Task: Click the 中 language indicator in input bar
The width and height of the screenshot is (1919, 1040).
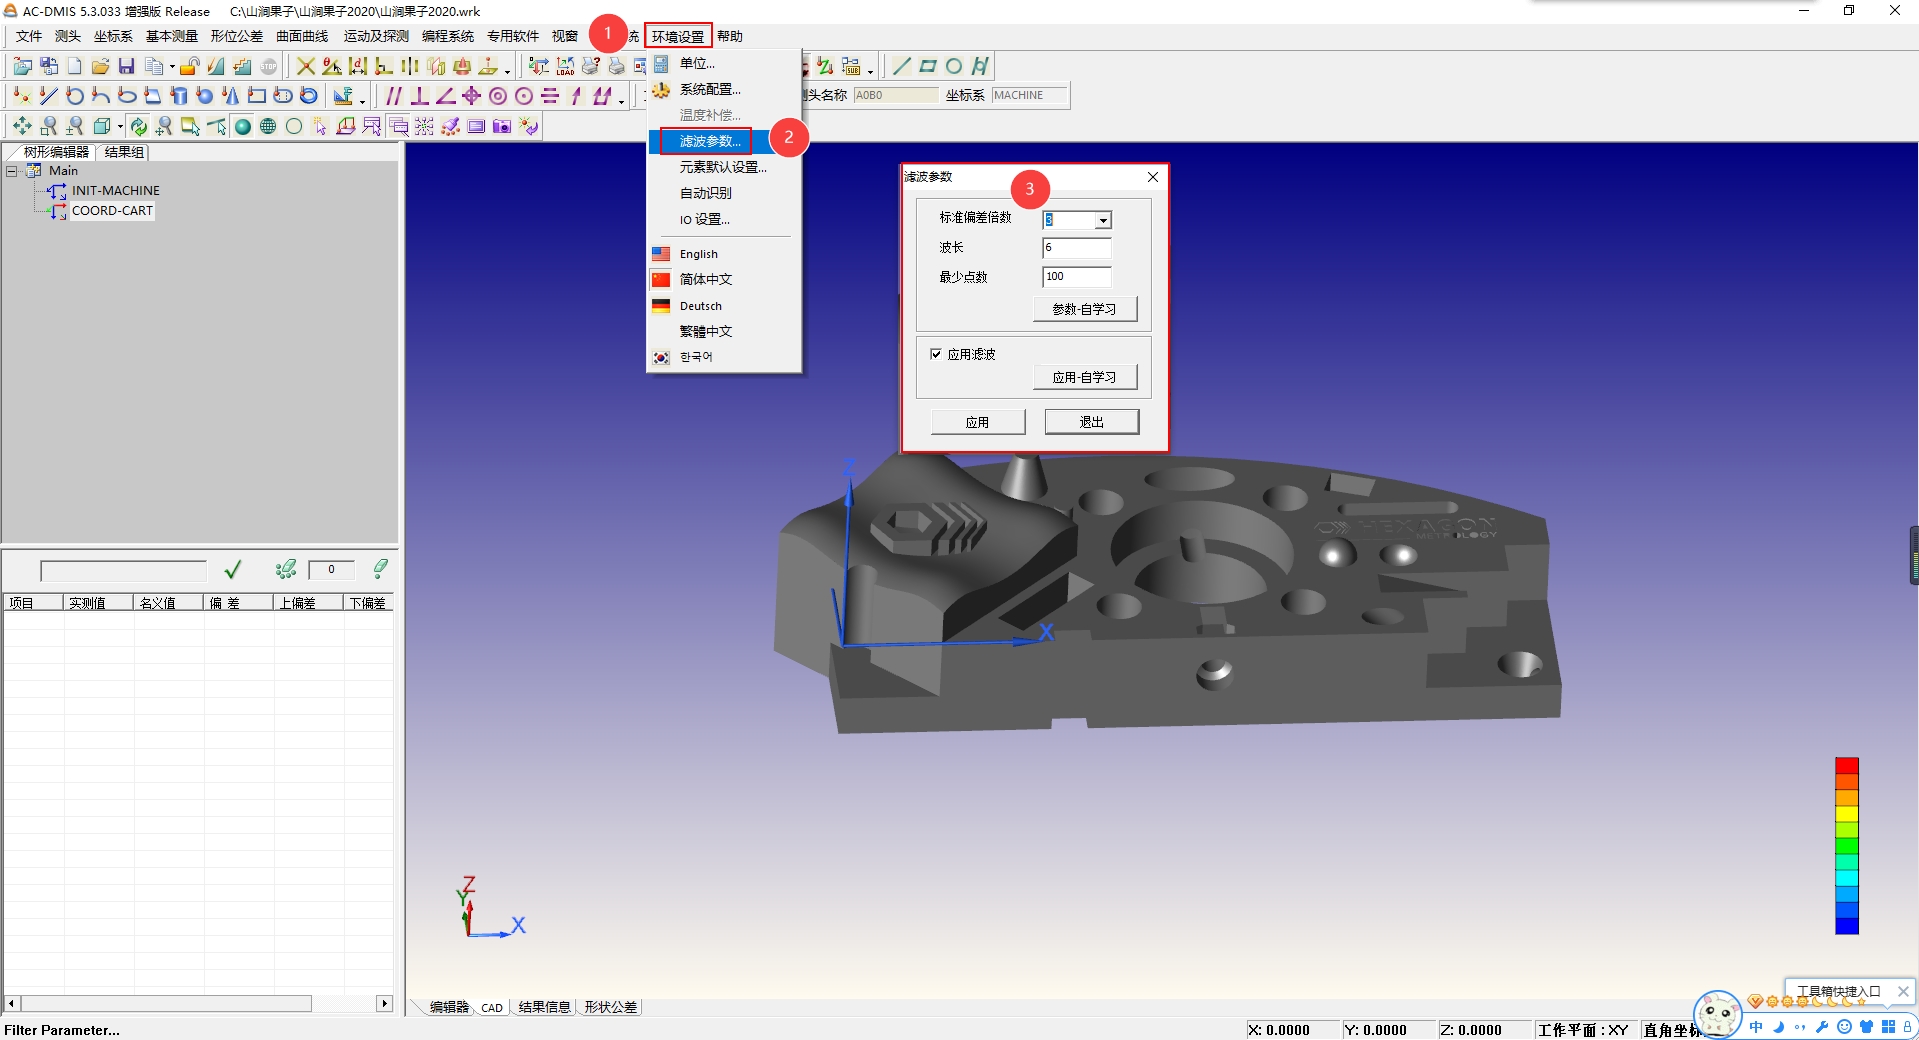Action: [1756, 1027]
